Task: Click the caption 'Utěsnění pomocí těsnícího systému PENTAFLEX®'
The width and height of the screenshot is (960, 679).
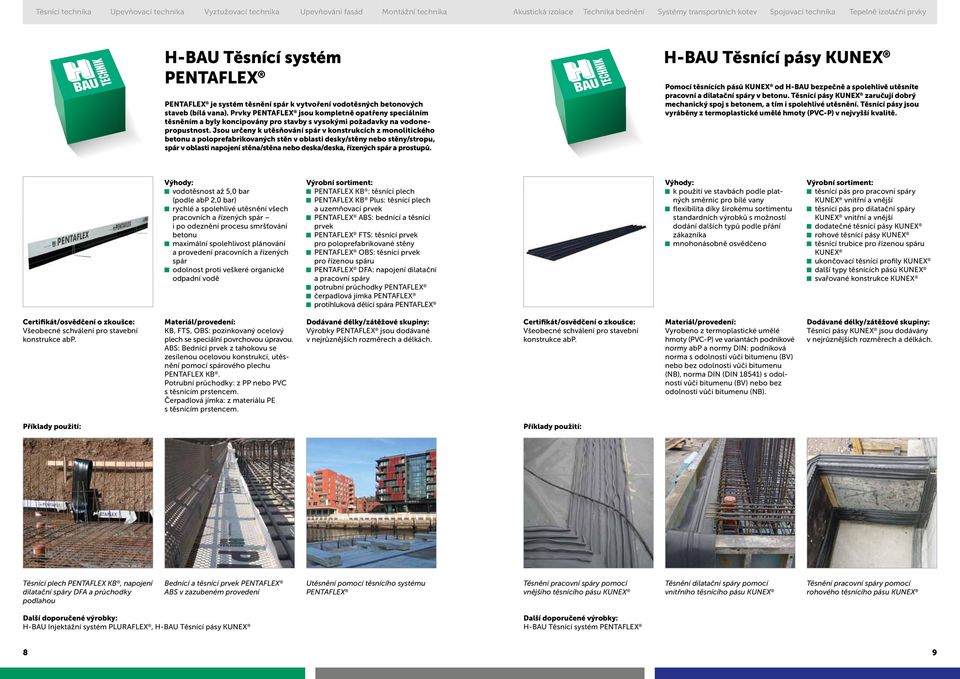Action: pyautogui.click(x=366, y=588)
